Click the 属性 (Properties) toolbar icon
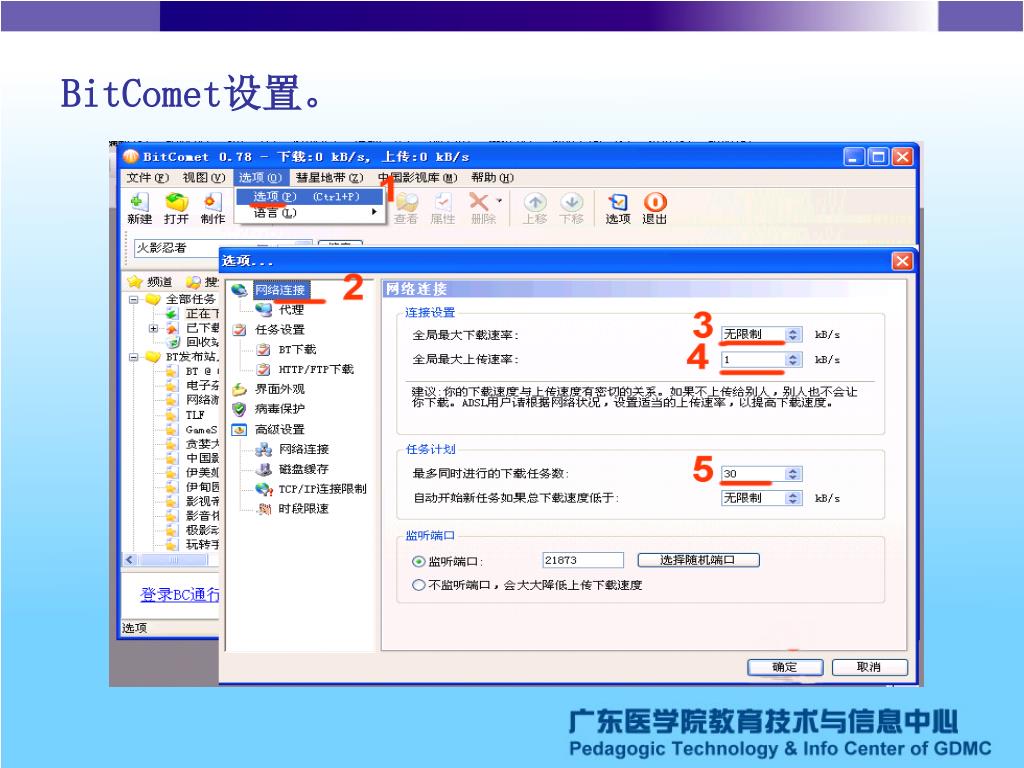This screenshot has width=1024, height=768. pyautogui.click(x=443, y=209)
